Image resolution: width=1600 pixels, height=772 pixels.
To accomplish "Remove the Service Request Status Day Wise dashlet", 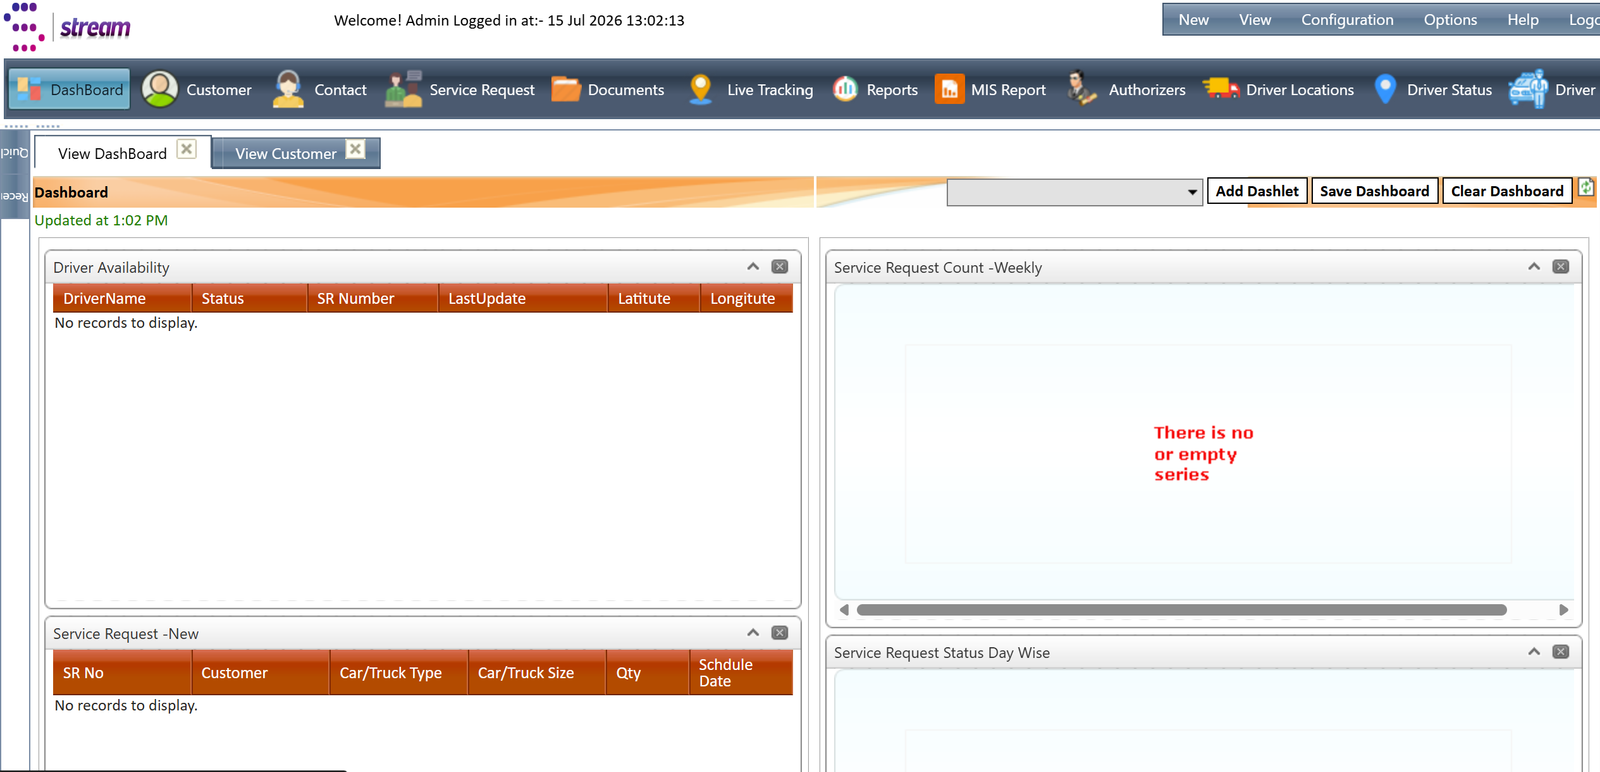I will (1561, 652).
